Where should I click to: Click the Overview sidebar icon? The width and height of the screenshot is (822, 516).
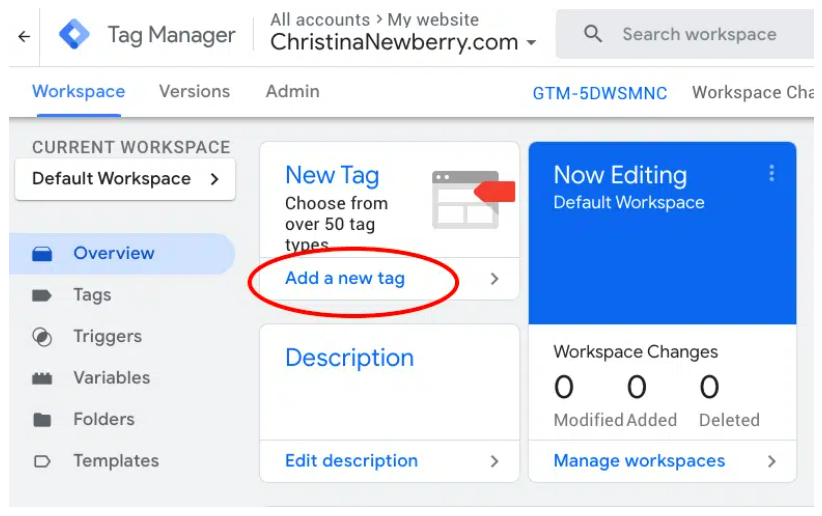[x=42, y=253]
